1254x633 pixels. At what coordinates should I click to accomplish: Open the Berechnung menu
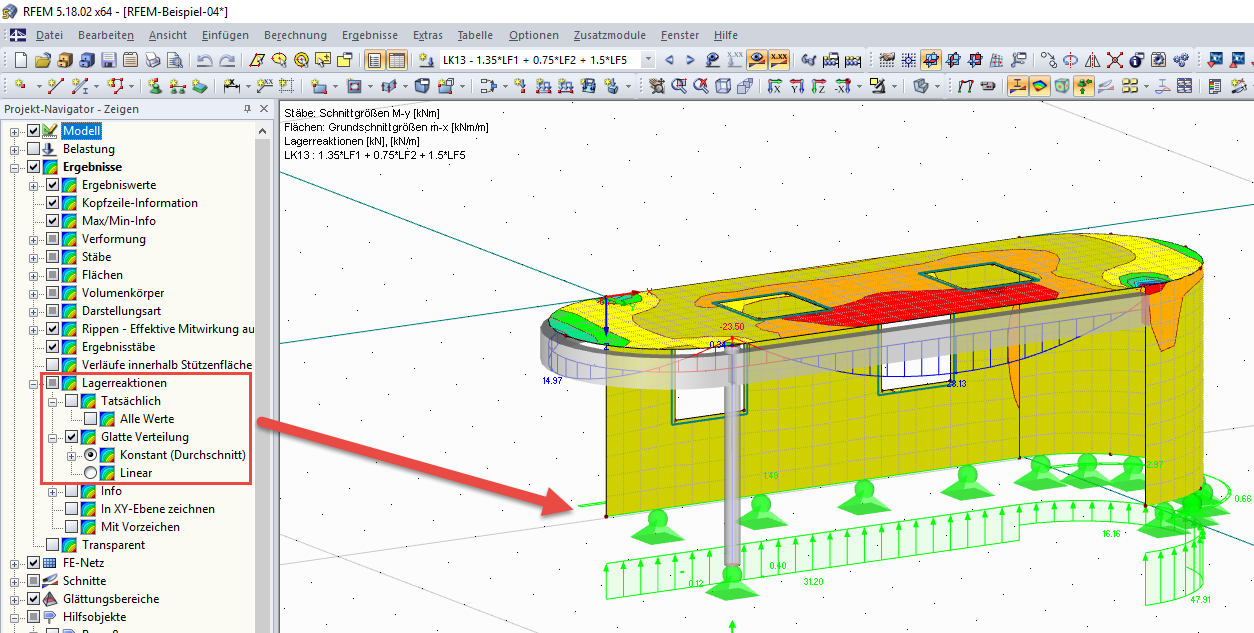tap(297, 35)
